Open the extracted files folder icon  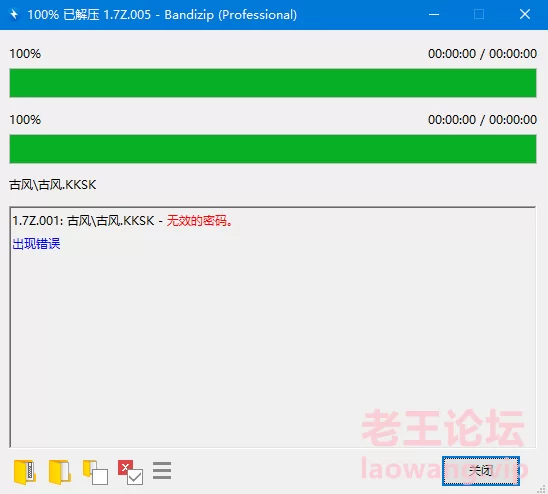point(60,472)
